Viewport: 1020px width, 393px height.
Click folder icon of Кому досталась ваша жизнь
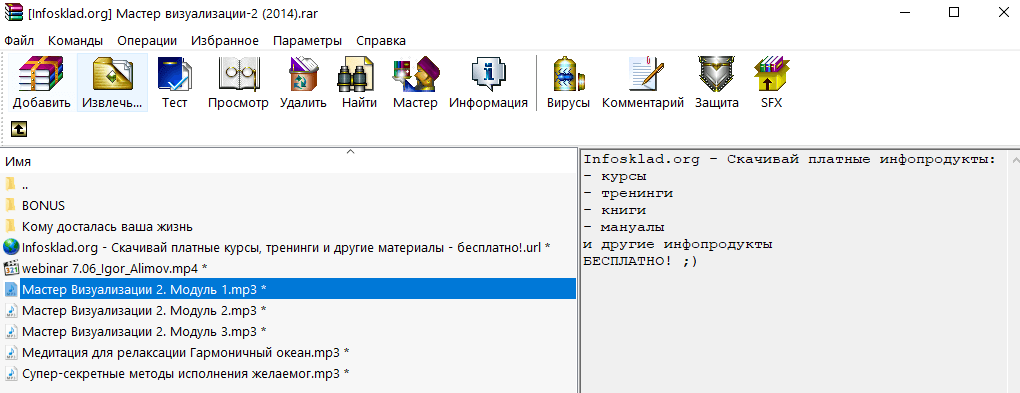[10, 226]
